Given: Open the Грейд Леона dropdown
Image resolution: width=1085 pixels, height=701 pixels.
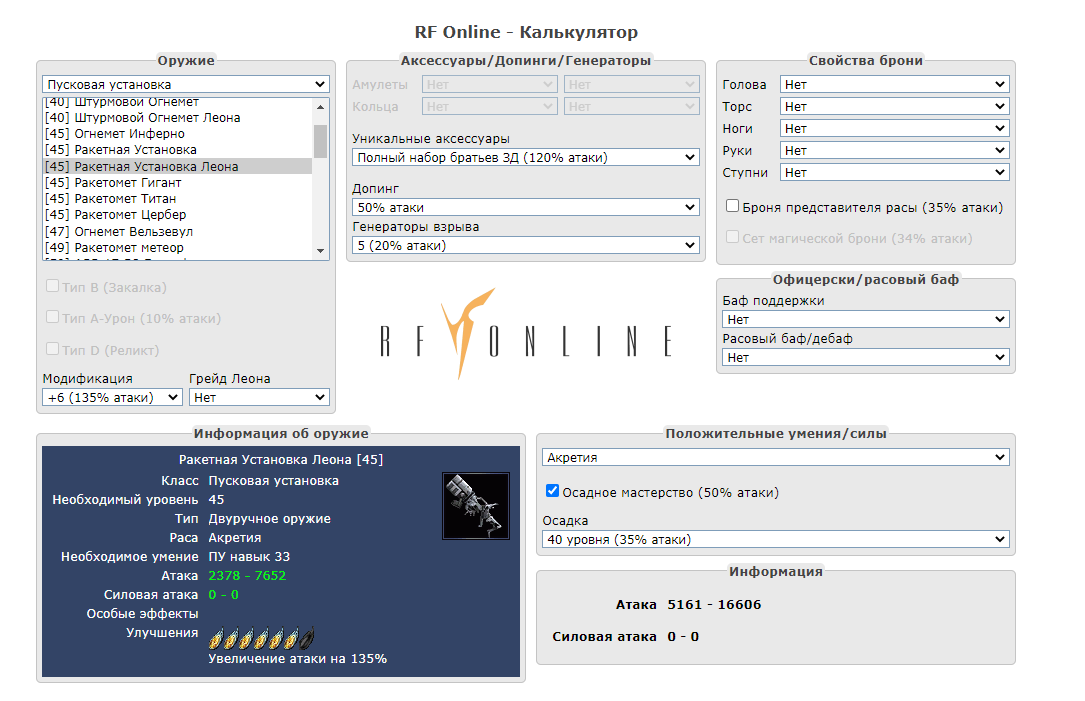Looking at the screenshot, I should [x=259, y=397].
